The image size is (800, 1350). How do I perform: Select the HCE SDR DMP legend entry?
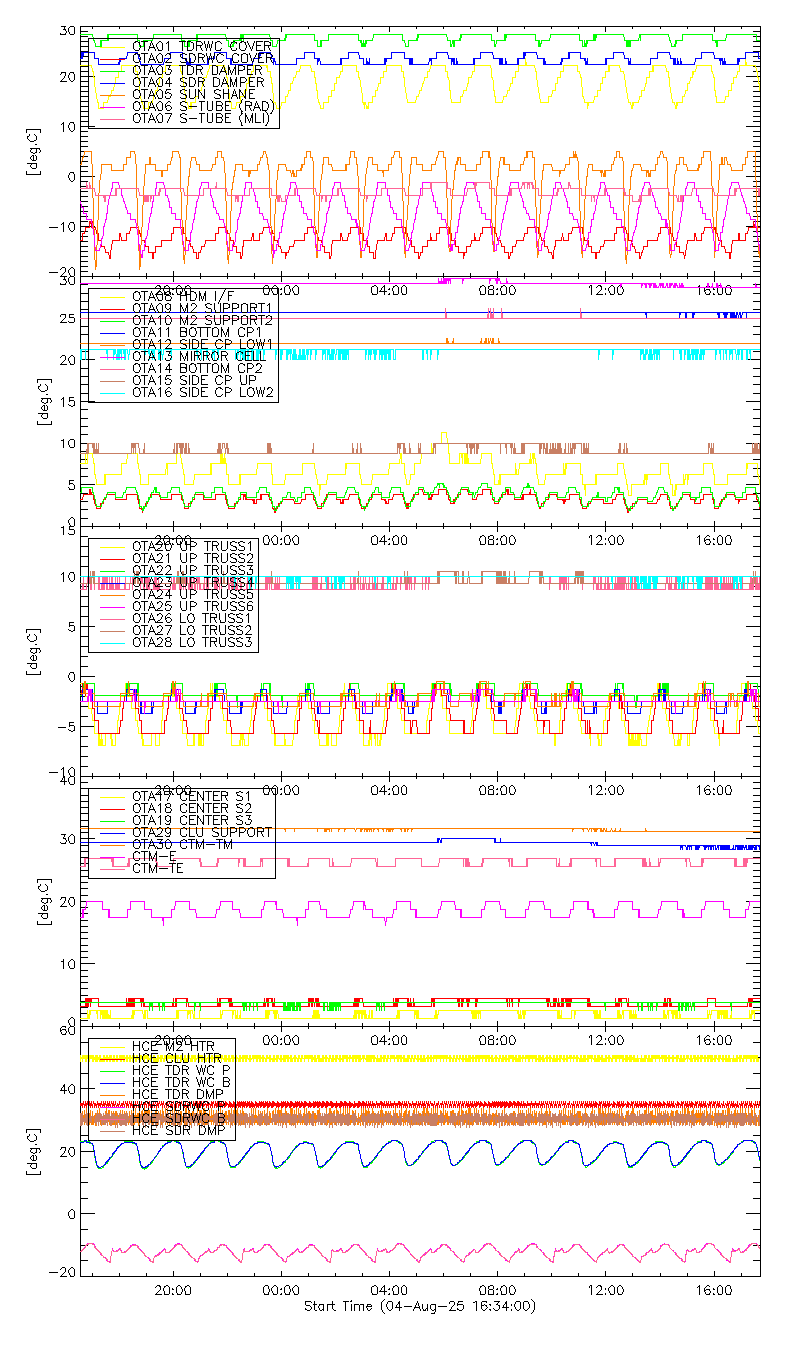tap(174, 1130)
